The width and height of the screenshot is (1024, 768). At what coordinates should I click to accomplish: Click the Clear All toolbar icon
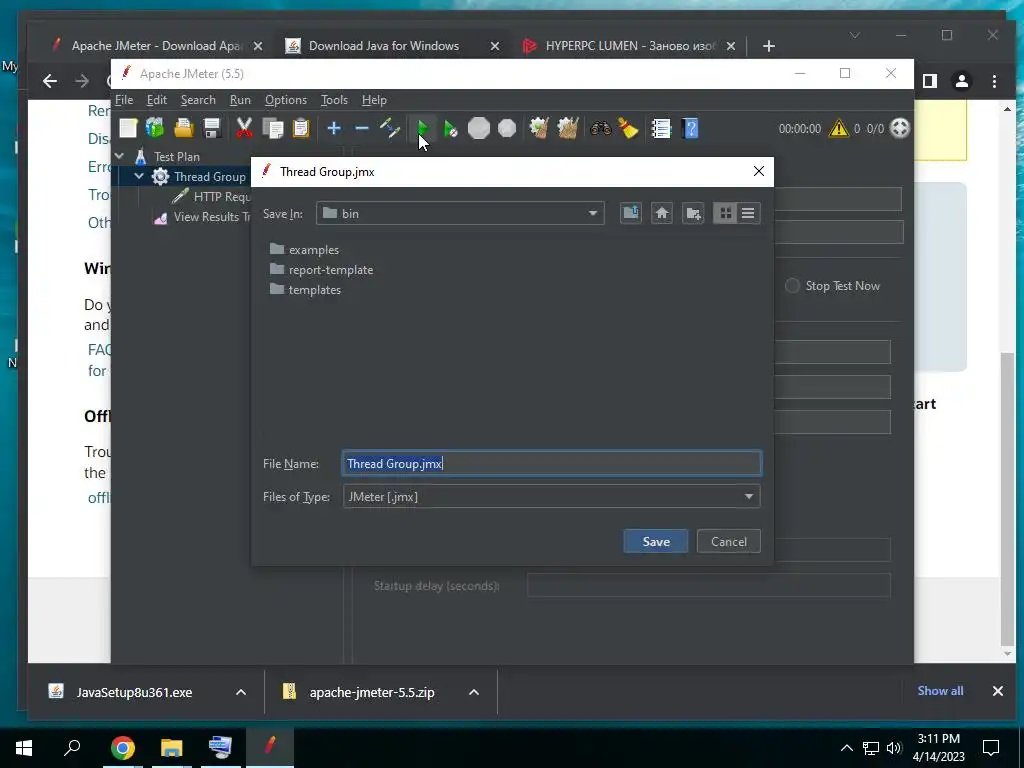click(568, 128)
